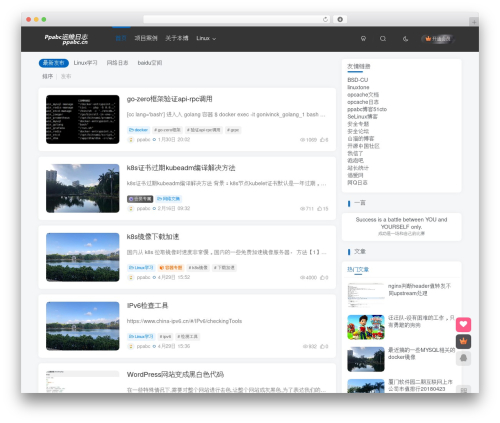The height and width of the screenshot is (423, 500).
Task: Click the view count eye icon on go-zero article
Action: tap(302, 140)
